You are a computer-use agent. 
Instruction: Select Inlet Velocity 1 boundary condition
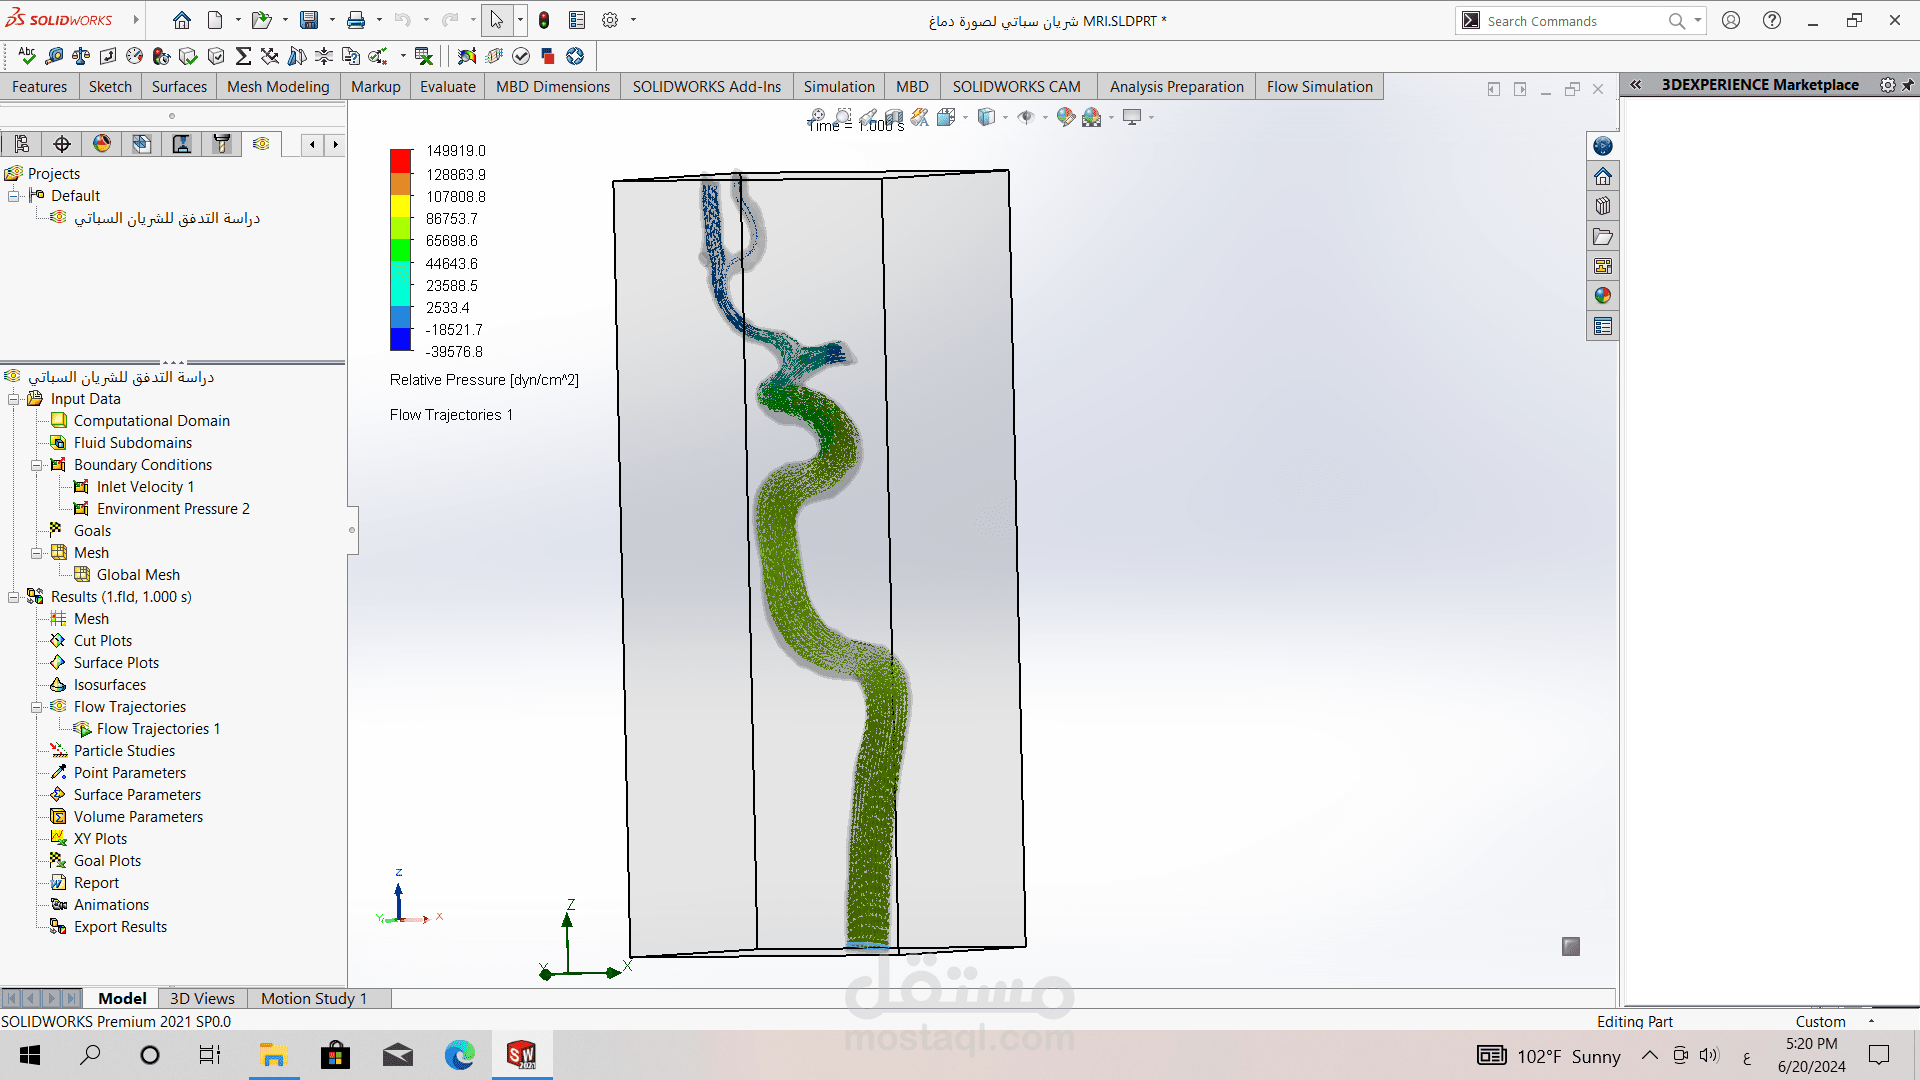point(145,487)
